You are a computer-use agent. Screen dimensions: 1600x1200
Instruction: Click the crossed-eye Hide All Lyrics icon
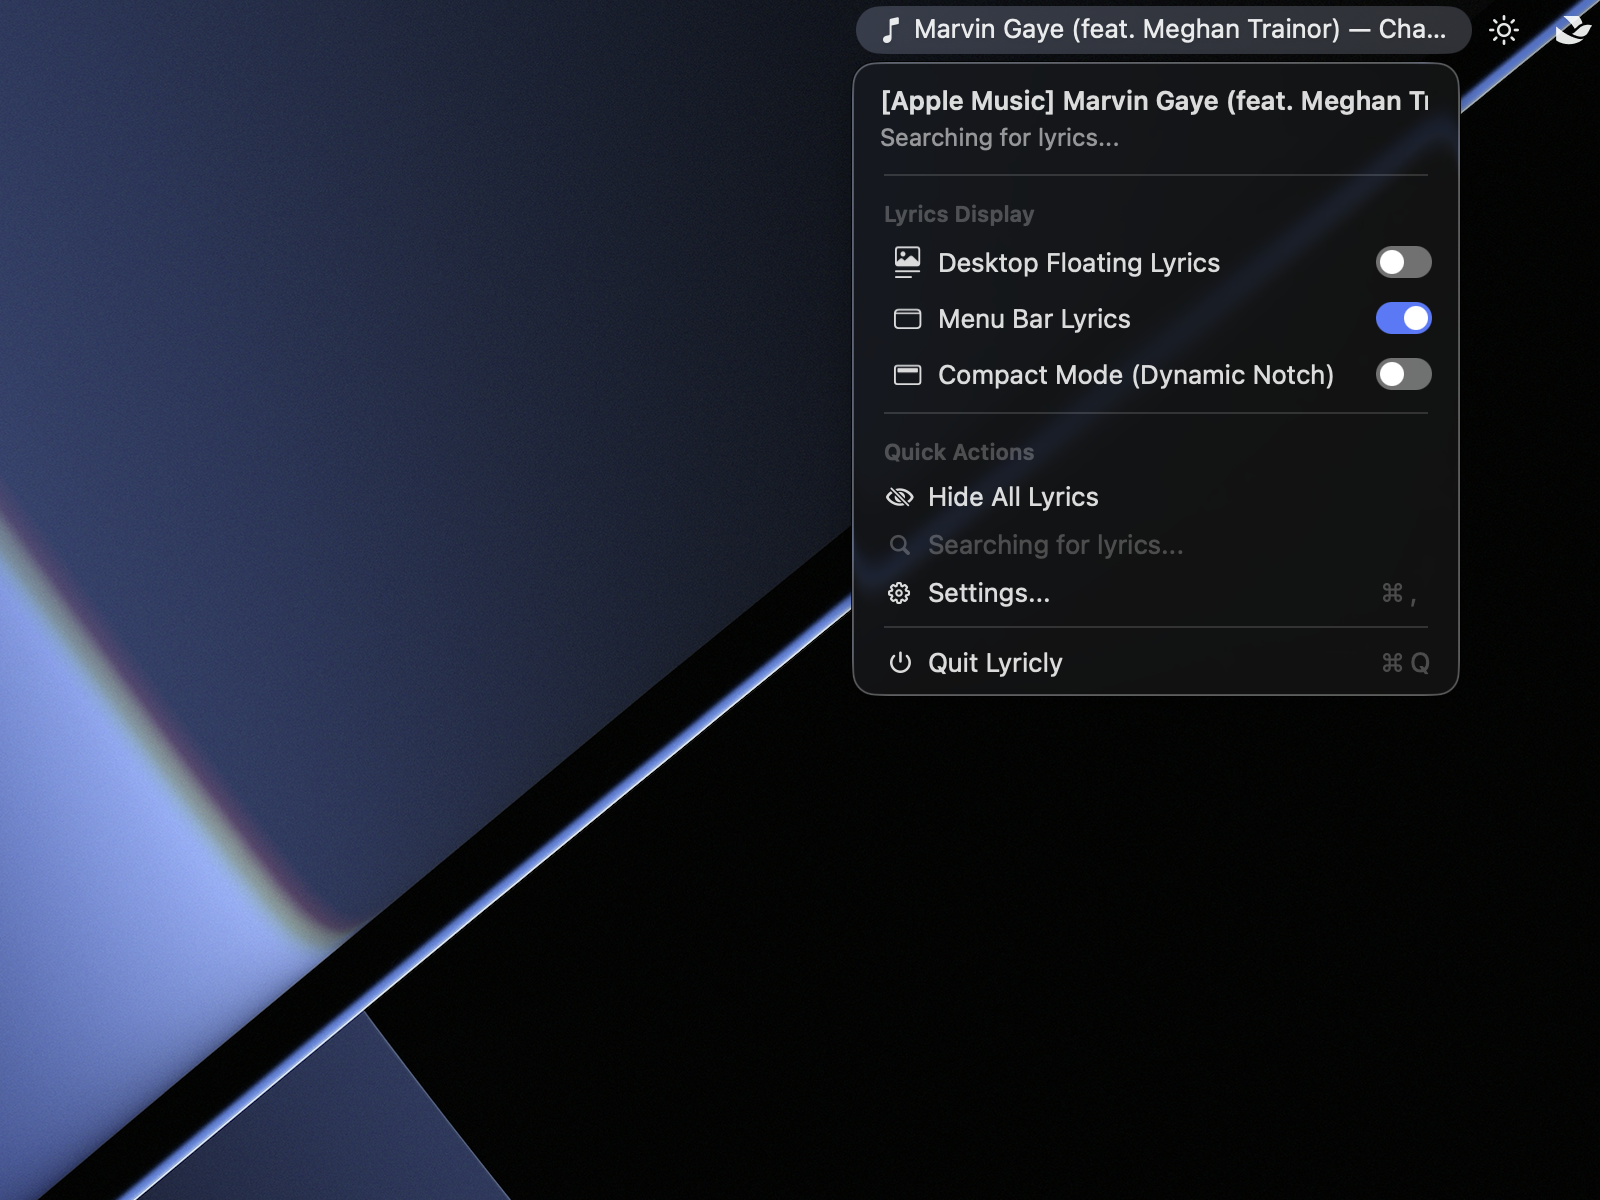[x=900, y=497]
